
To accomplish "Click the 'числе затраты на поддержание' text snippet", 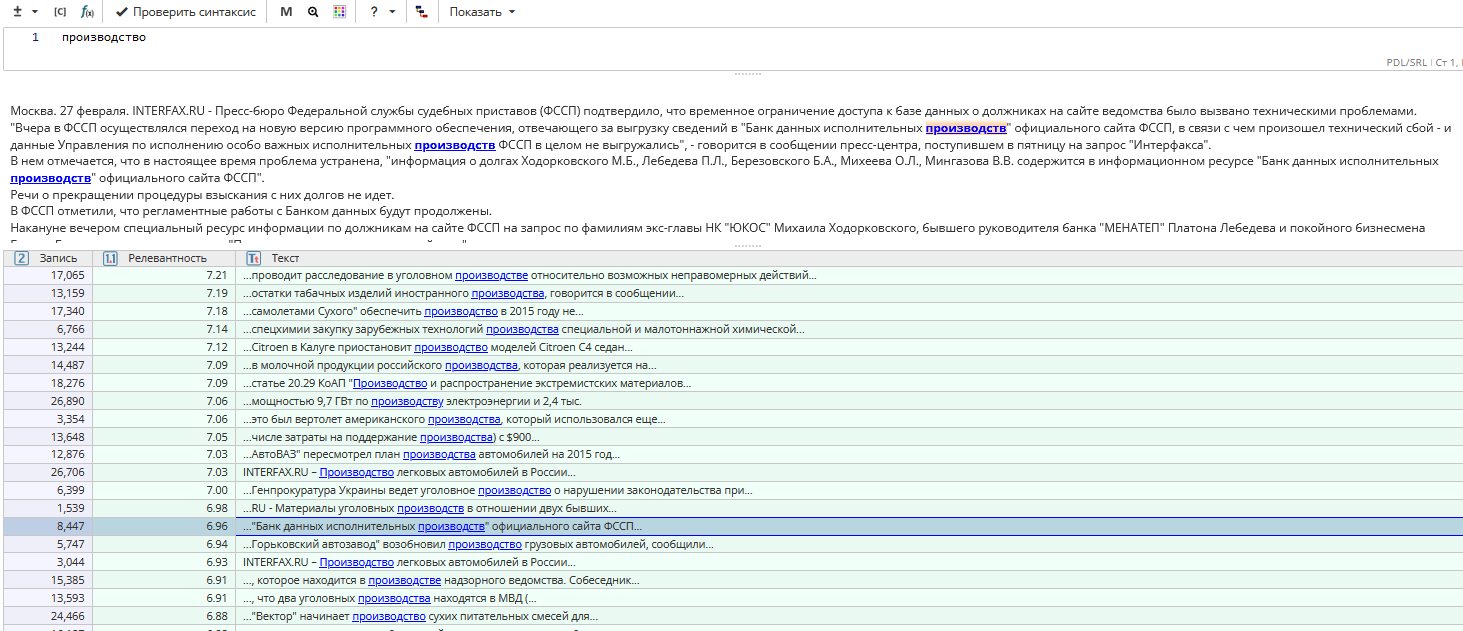I will click(391, 437).
